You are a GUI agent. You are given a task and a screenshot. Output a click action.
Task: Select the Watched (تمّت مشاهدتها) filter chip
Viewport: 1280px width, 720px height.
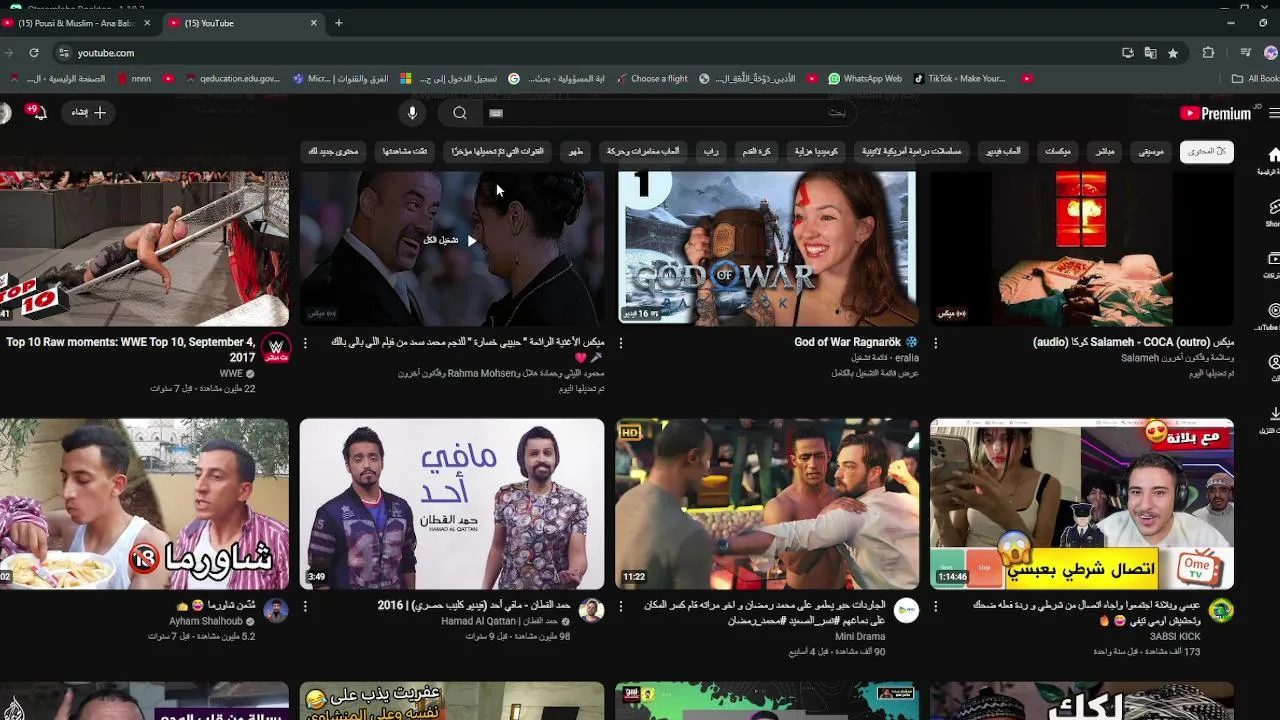[405, 151]
